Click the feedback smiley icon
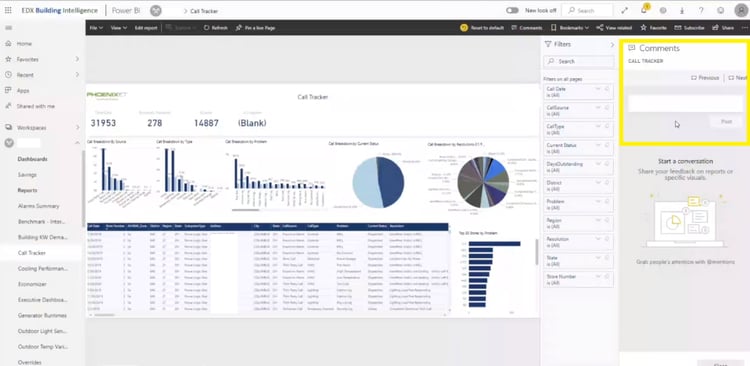This screenshot has height=366, width=750. click(720, 10)
